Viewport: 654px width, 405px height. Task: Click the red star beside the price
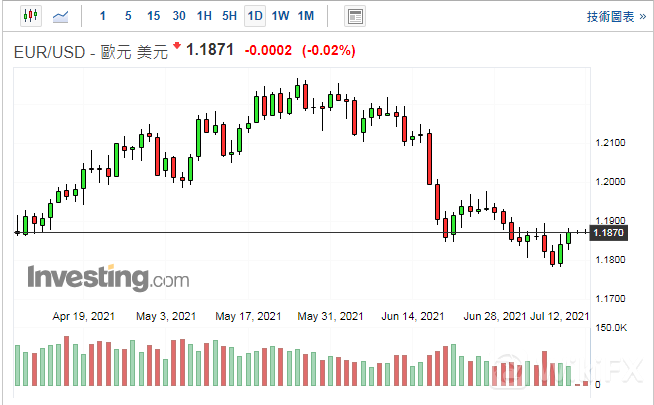pyautogui.click(x=177, y=46)
